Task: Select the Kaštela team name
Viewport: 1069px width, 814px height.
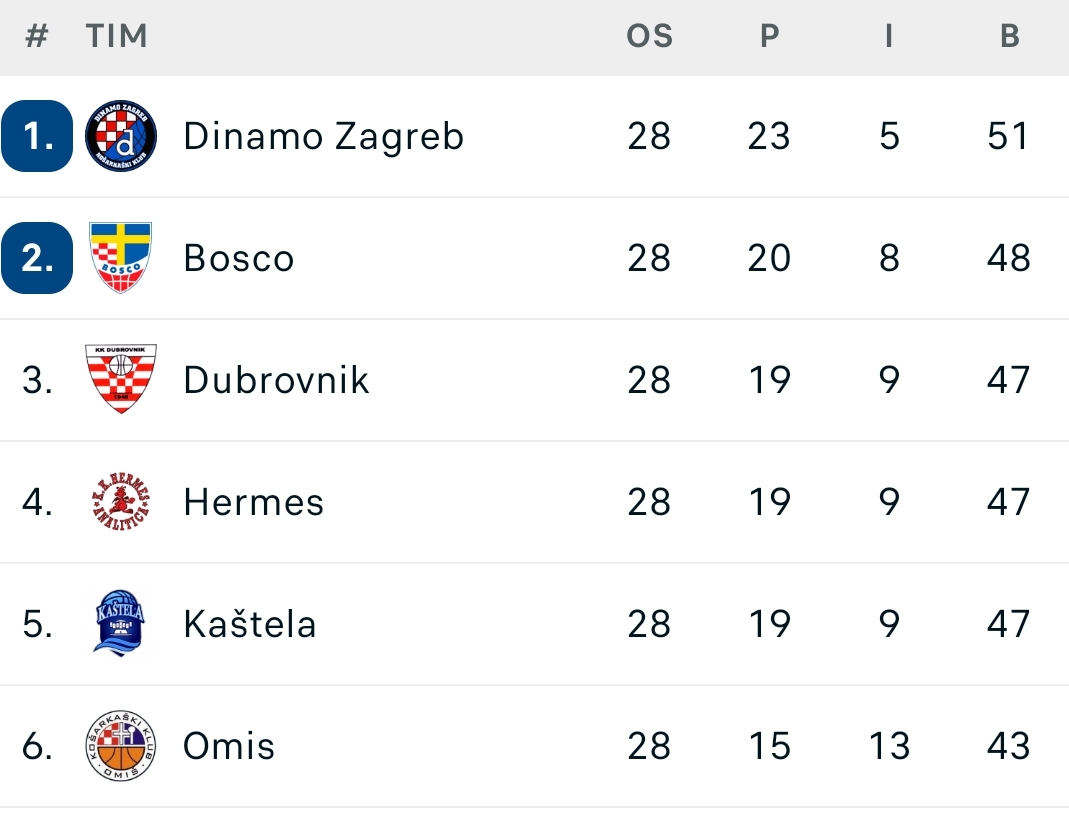Action: pyautogui.click(x=250, y=624)
